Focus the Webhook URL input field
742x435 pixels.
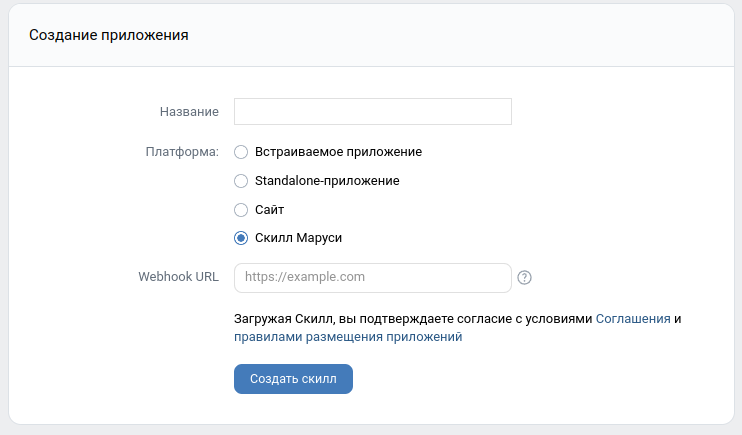372,277
